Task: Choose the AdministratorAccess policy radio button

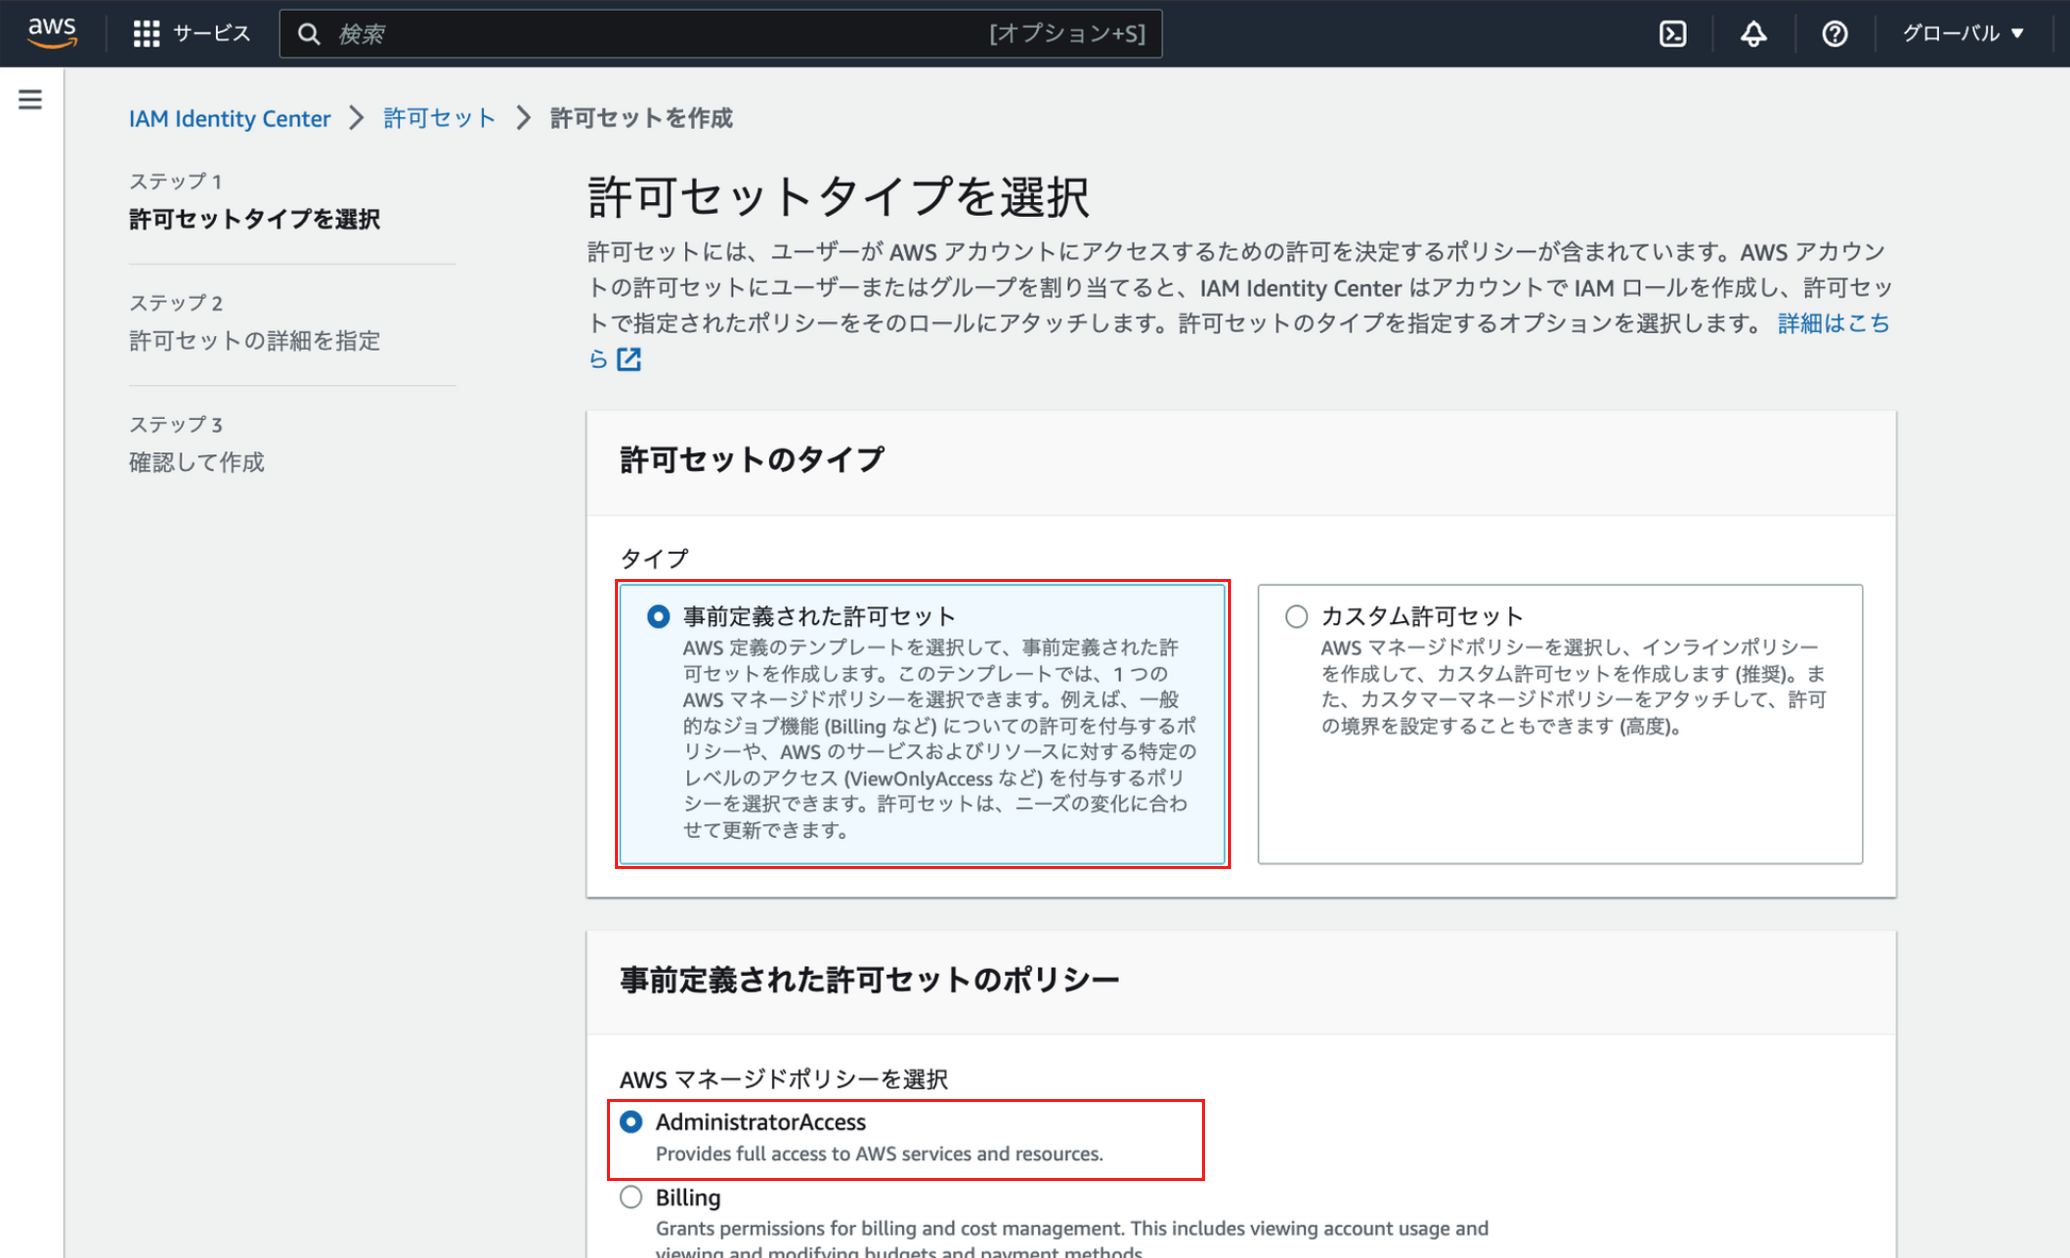Action: pos(631,1122)
